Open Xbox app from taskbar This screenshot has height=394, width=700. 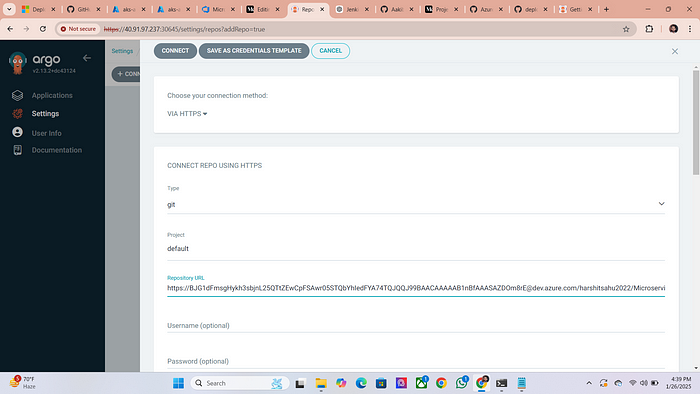pyautogui.click(x=421, y=383)
